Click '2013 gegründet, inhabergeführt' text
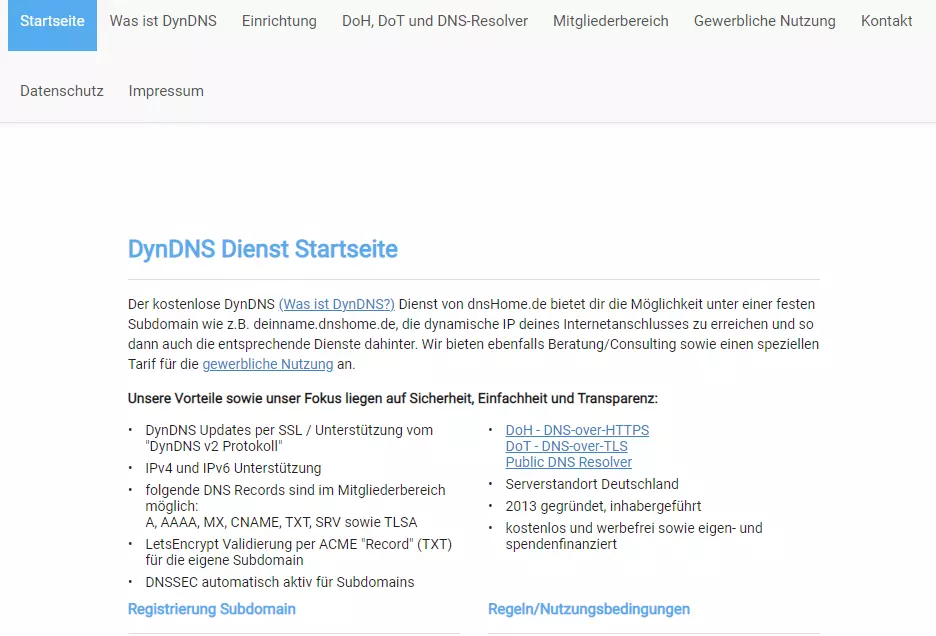 (x=603, y=506)
